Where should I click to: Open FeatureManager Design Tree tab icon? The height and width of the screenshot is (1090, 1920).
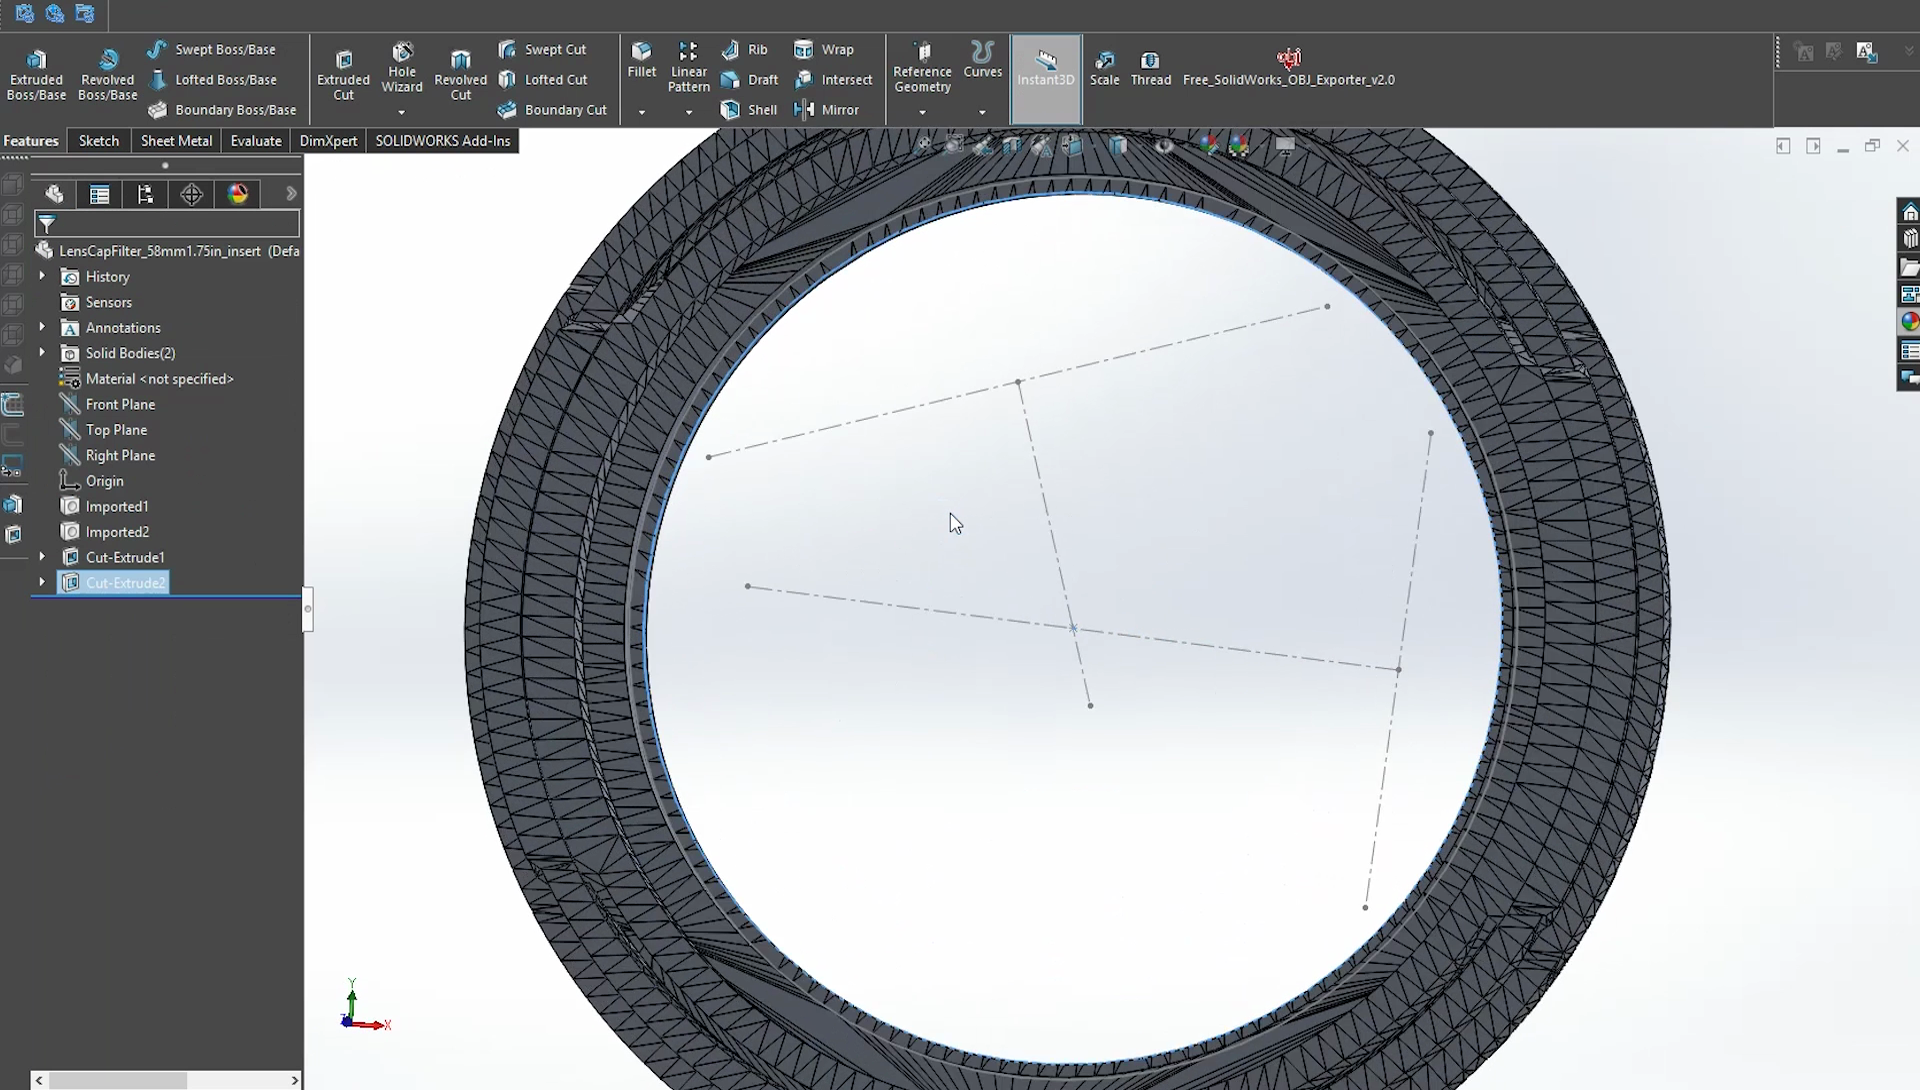click(x=54, y=194)
